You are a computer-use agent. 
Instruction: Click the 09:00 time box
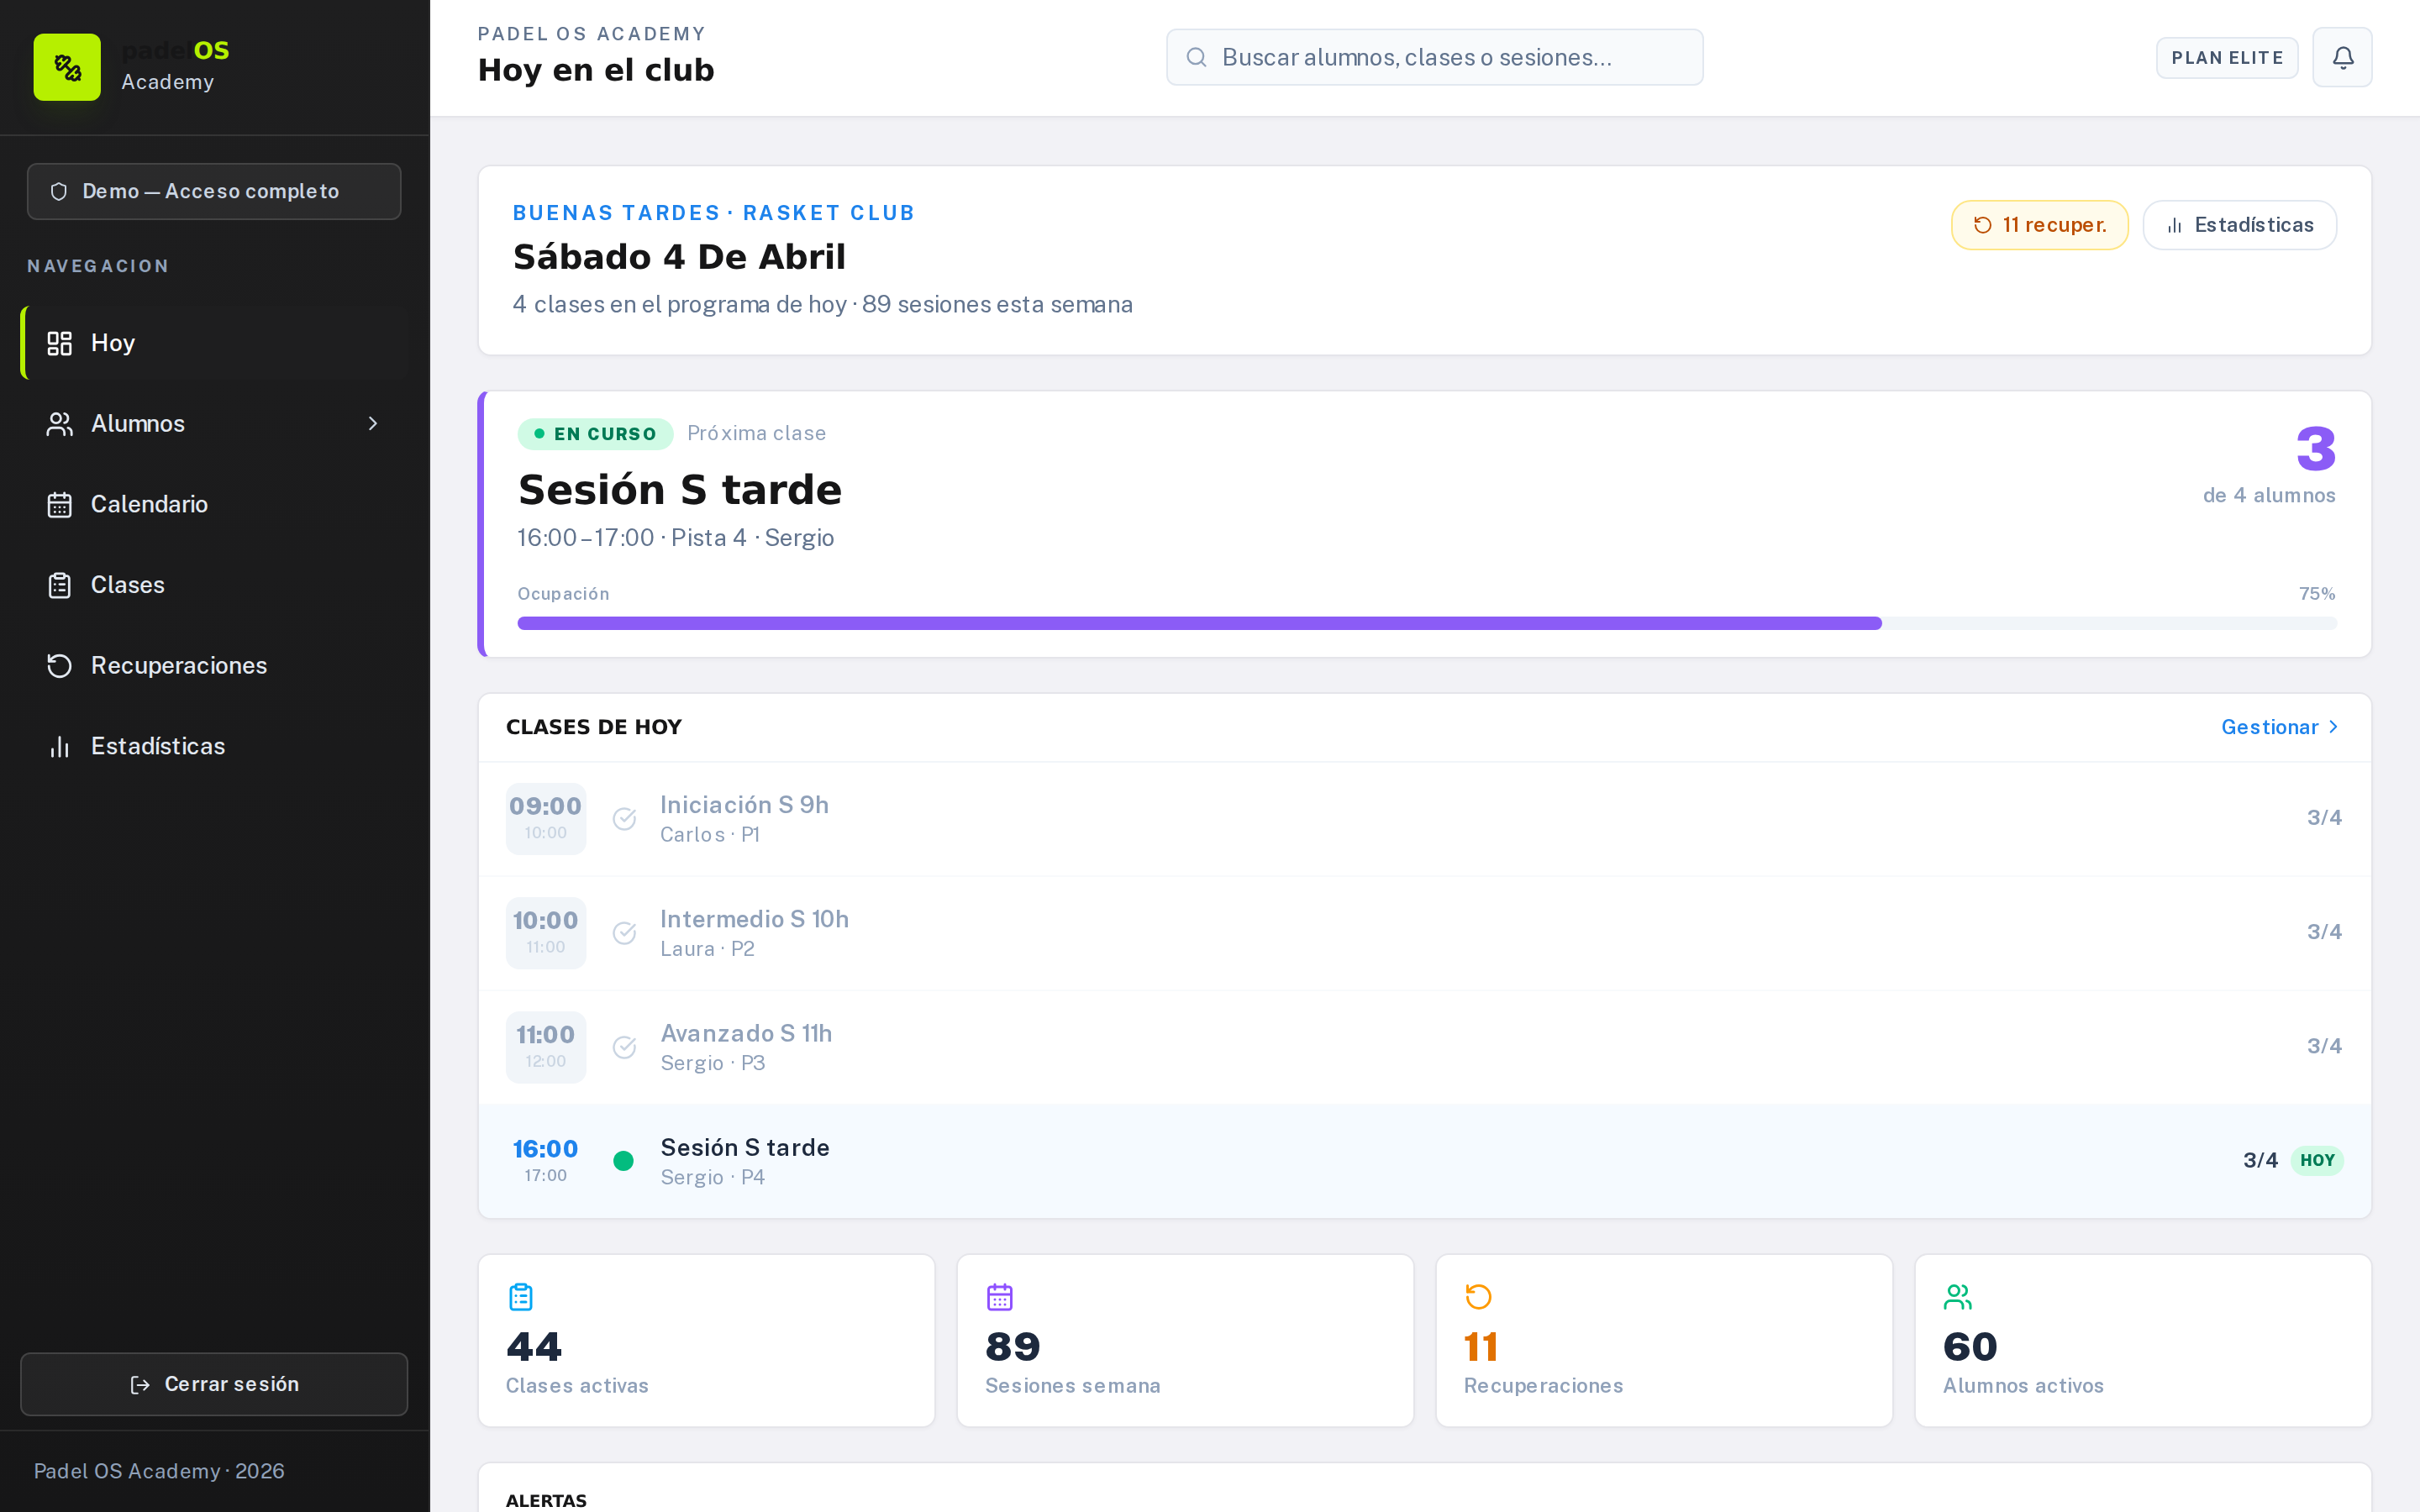(545, 819)
